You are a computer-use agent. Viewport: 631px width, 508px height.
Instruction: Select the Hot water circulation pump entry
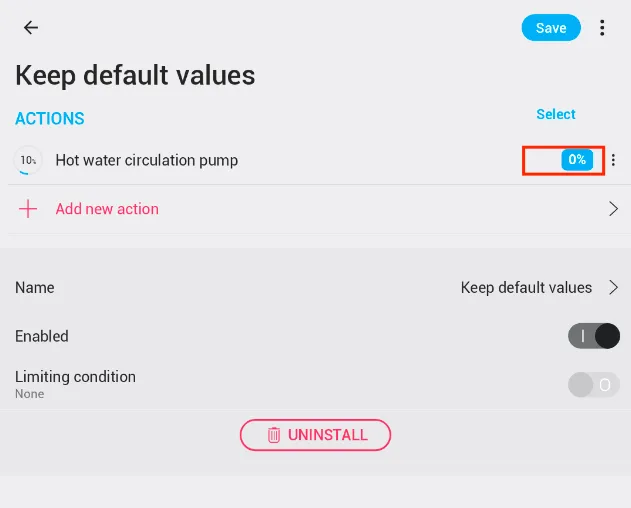point(147,160)
